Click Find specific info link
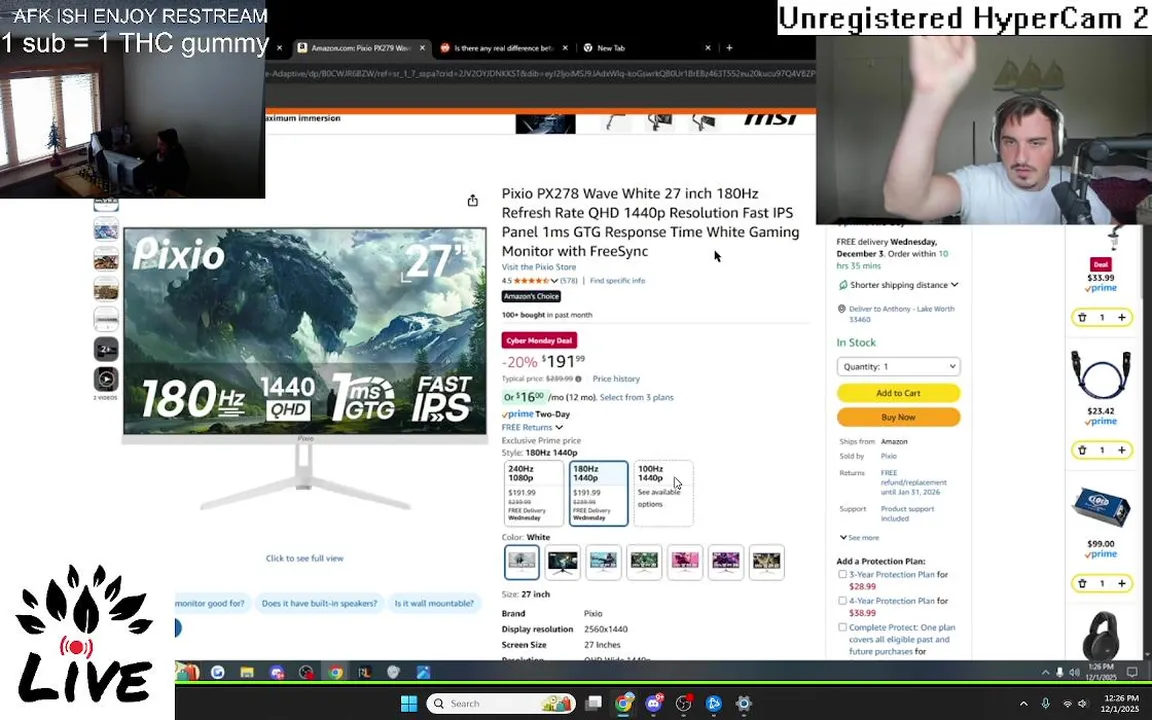 pyautogui.click(x=617, y=281)
